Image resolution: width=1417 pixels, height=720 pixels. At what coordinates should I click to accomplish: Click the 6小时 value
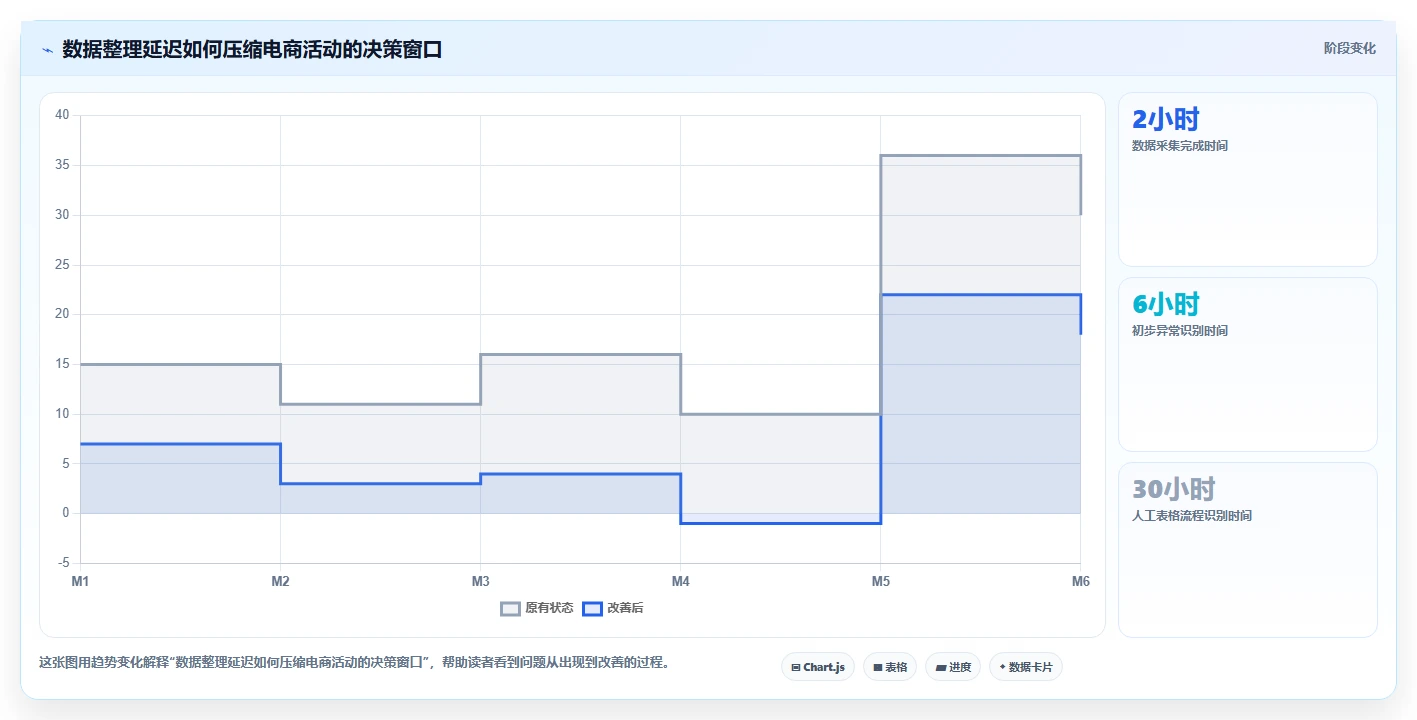[x=1165, y=305]
